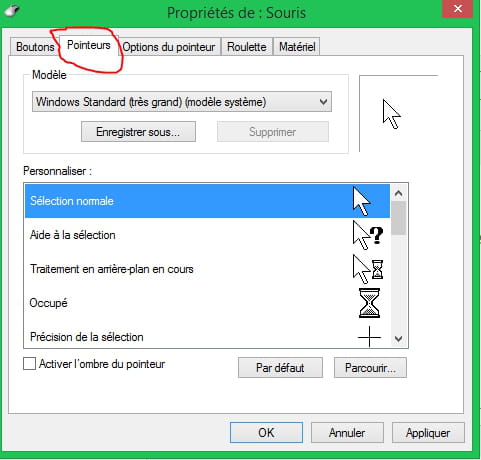Enable the pointer shadow checkbox

29,364
